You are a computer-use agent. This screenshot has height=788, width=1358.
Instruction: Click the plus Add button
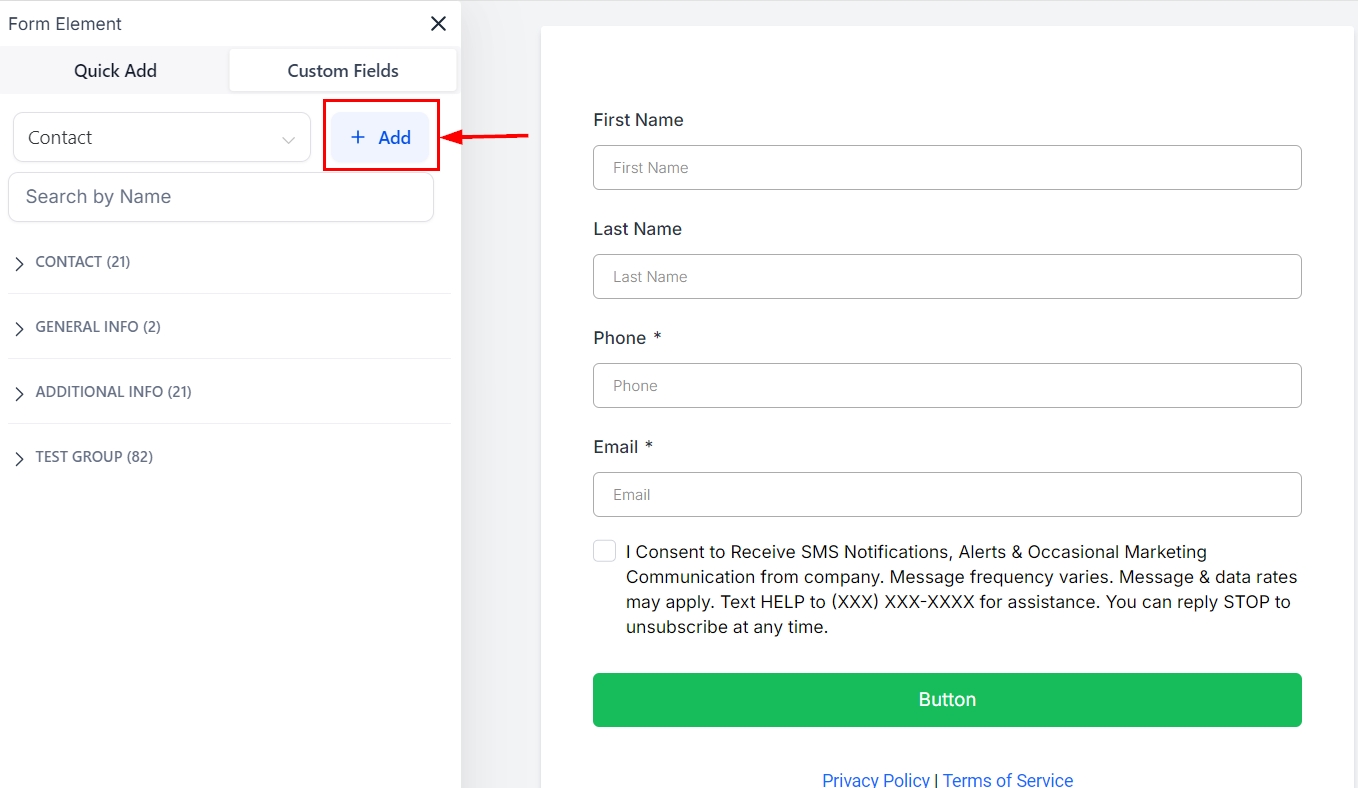click(381, 138)
